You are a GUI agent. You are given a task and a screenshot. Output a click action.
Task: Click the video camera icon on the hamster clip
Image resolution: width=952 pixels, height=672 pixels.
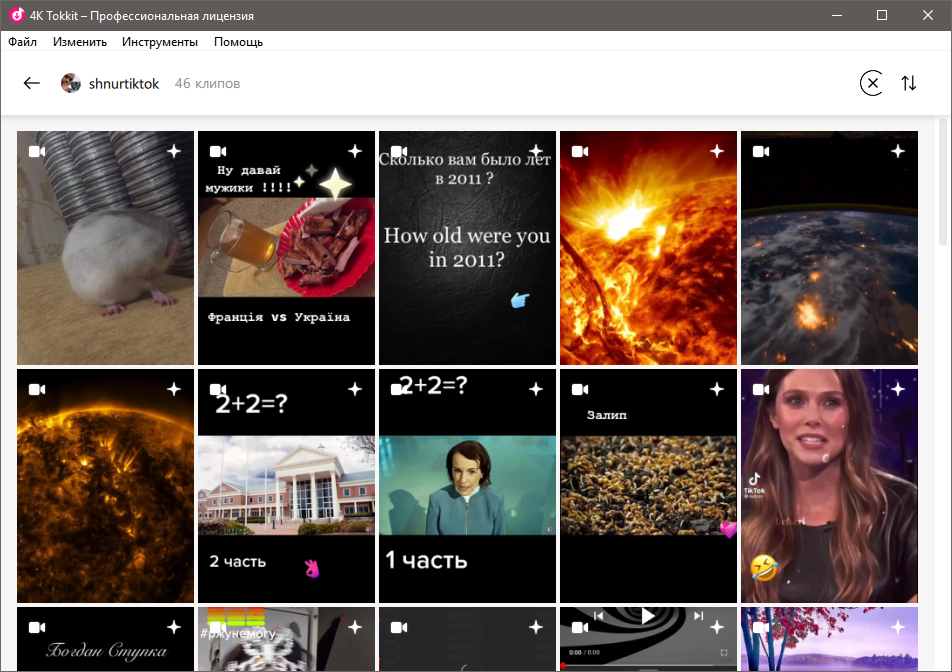tap(37, 151)
